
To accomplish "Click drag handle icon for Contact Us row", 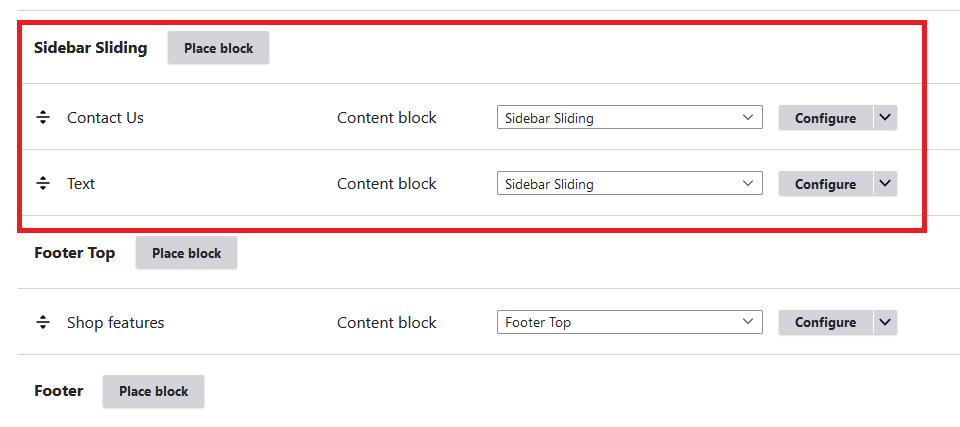I will point(43,118).
